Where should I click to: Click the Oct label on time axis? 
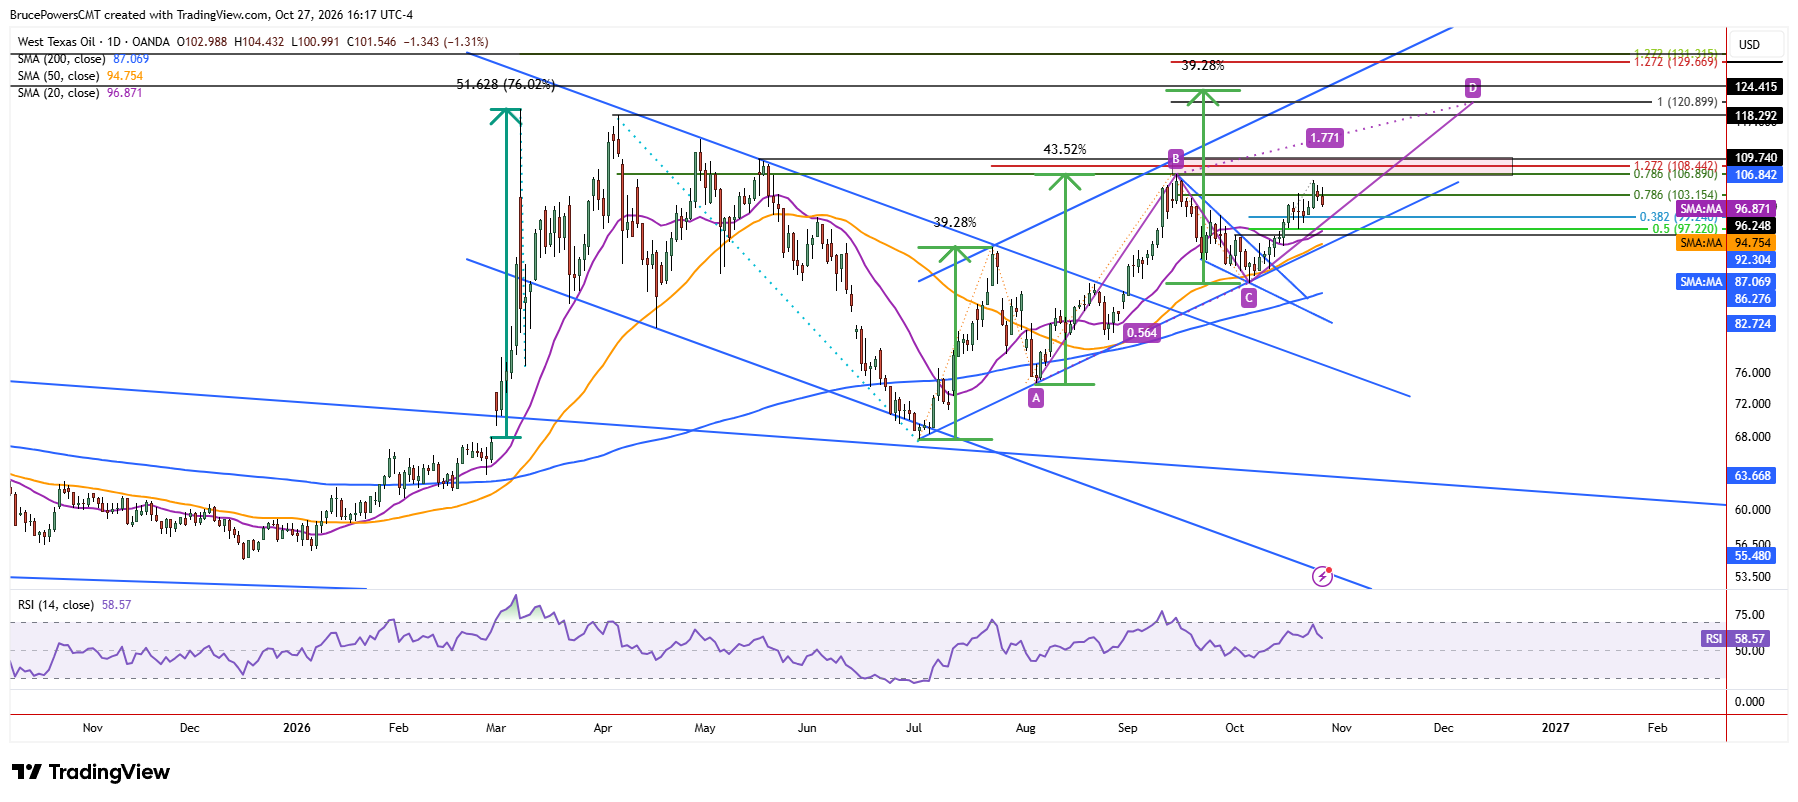(x=1235, y=728)
